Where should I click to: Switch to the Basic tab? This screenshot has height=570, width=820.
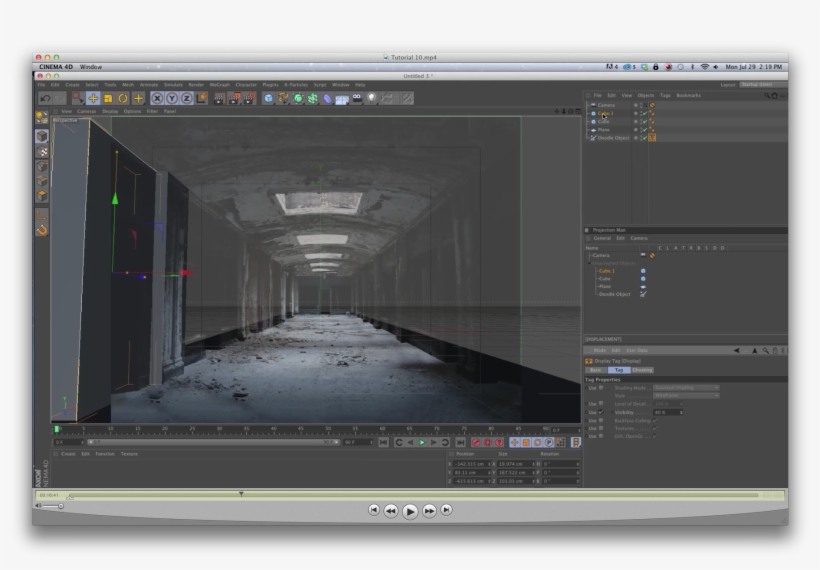(x=595, y=370)
